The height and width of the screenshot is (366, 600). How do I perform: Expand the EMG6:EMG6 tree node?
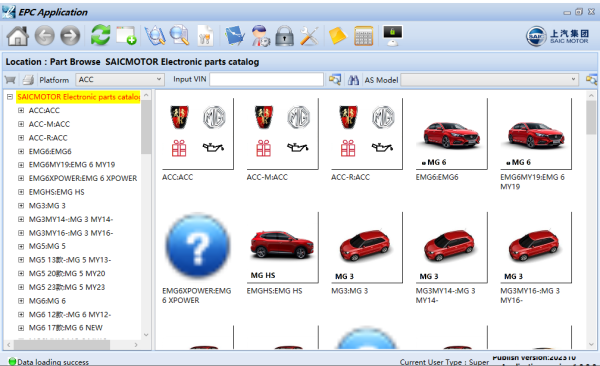(x=21, y=151)
